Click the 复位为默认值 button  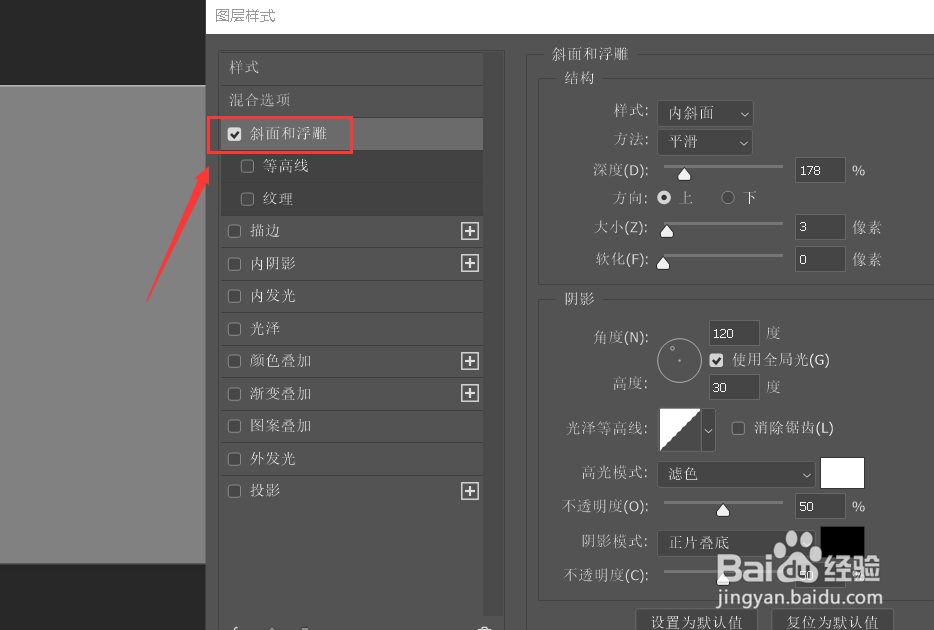coord(832,622)
